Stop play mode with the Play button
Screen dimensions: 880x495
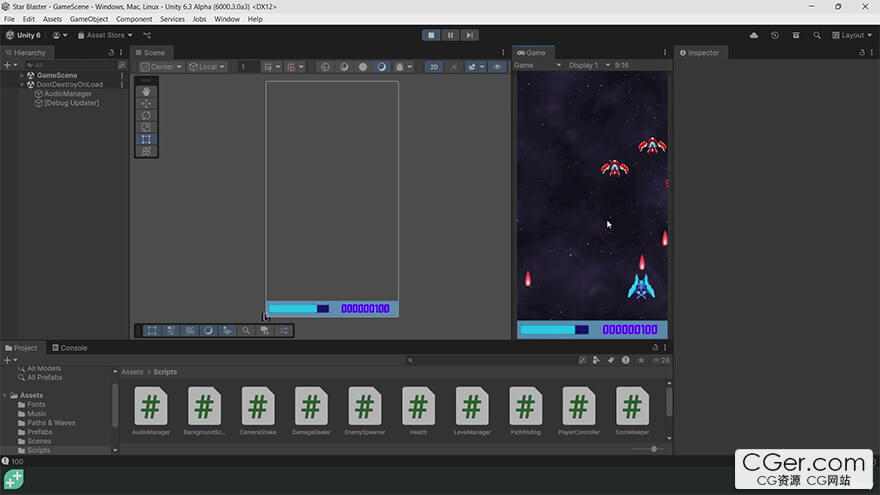(431, 35)
